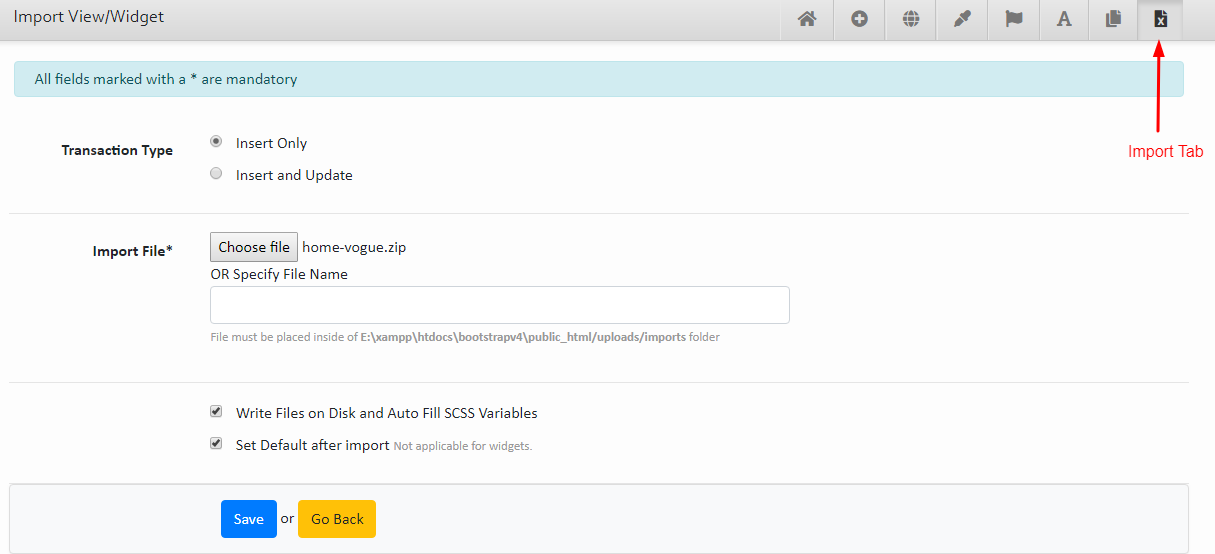Click the Set Default after import label
1215x554 pixels.
(312, 445)
